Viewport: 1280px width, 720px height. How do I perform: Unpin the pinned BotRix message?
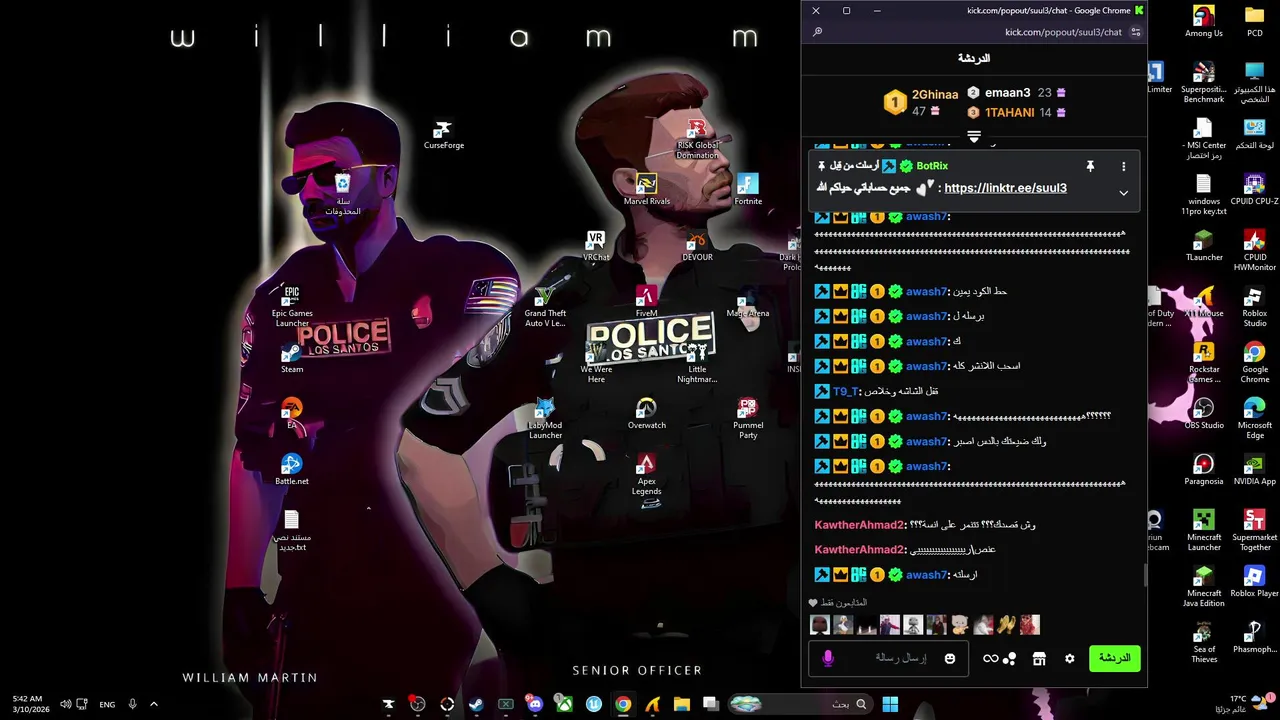1090,166
